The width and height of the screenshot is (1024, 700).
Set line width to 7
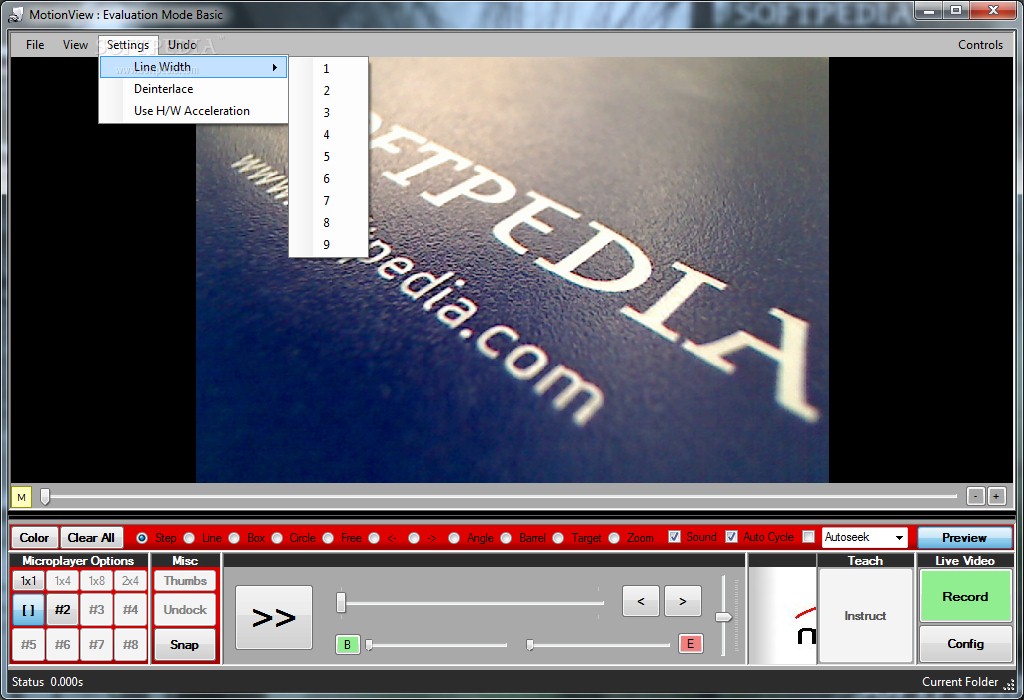pyautogui.click(x=329, y=200)
